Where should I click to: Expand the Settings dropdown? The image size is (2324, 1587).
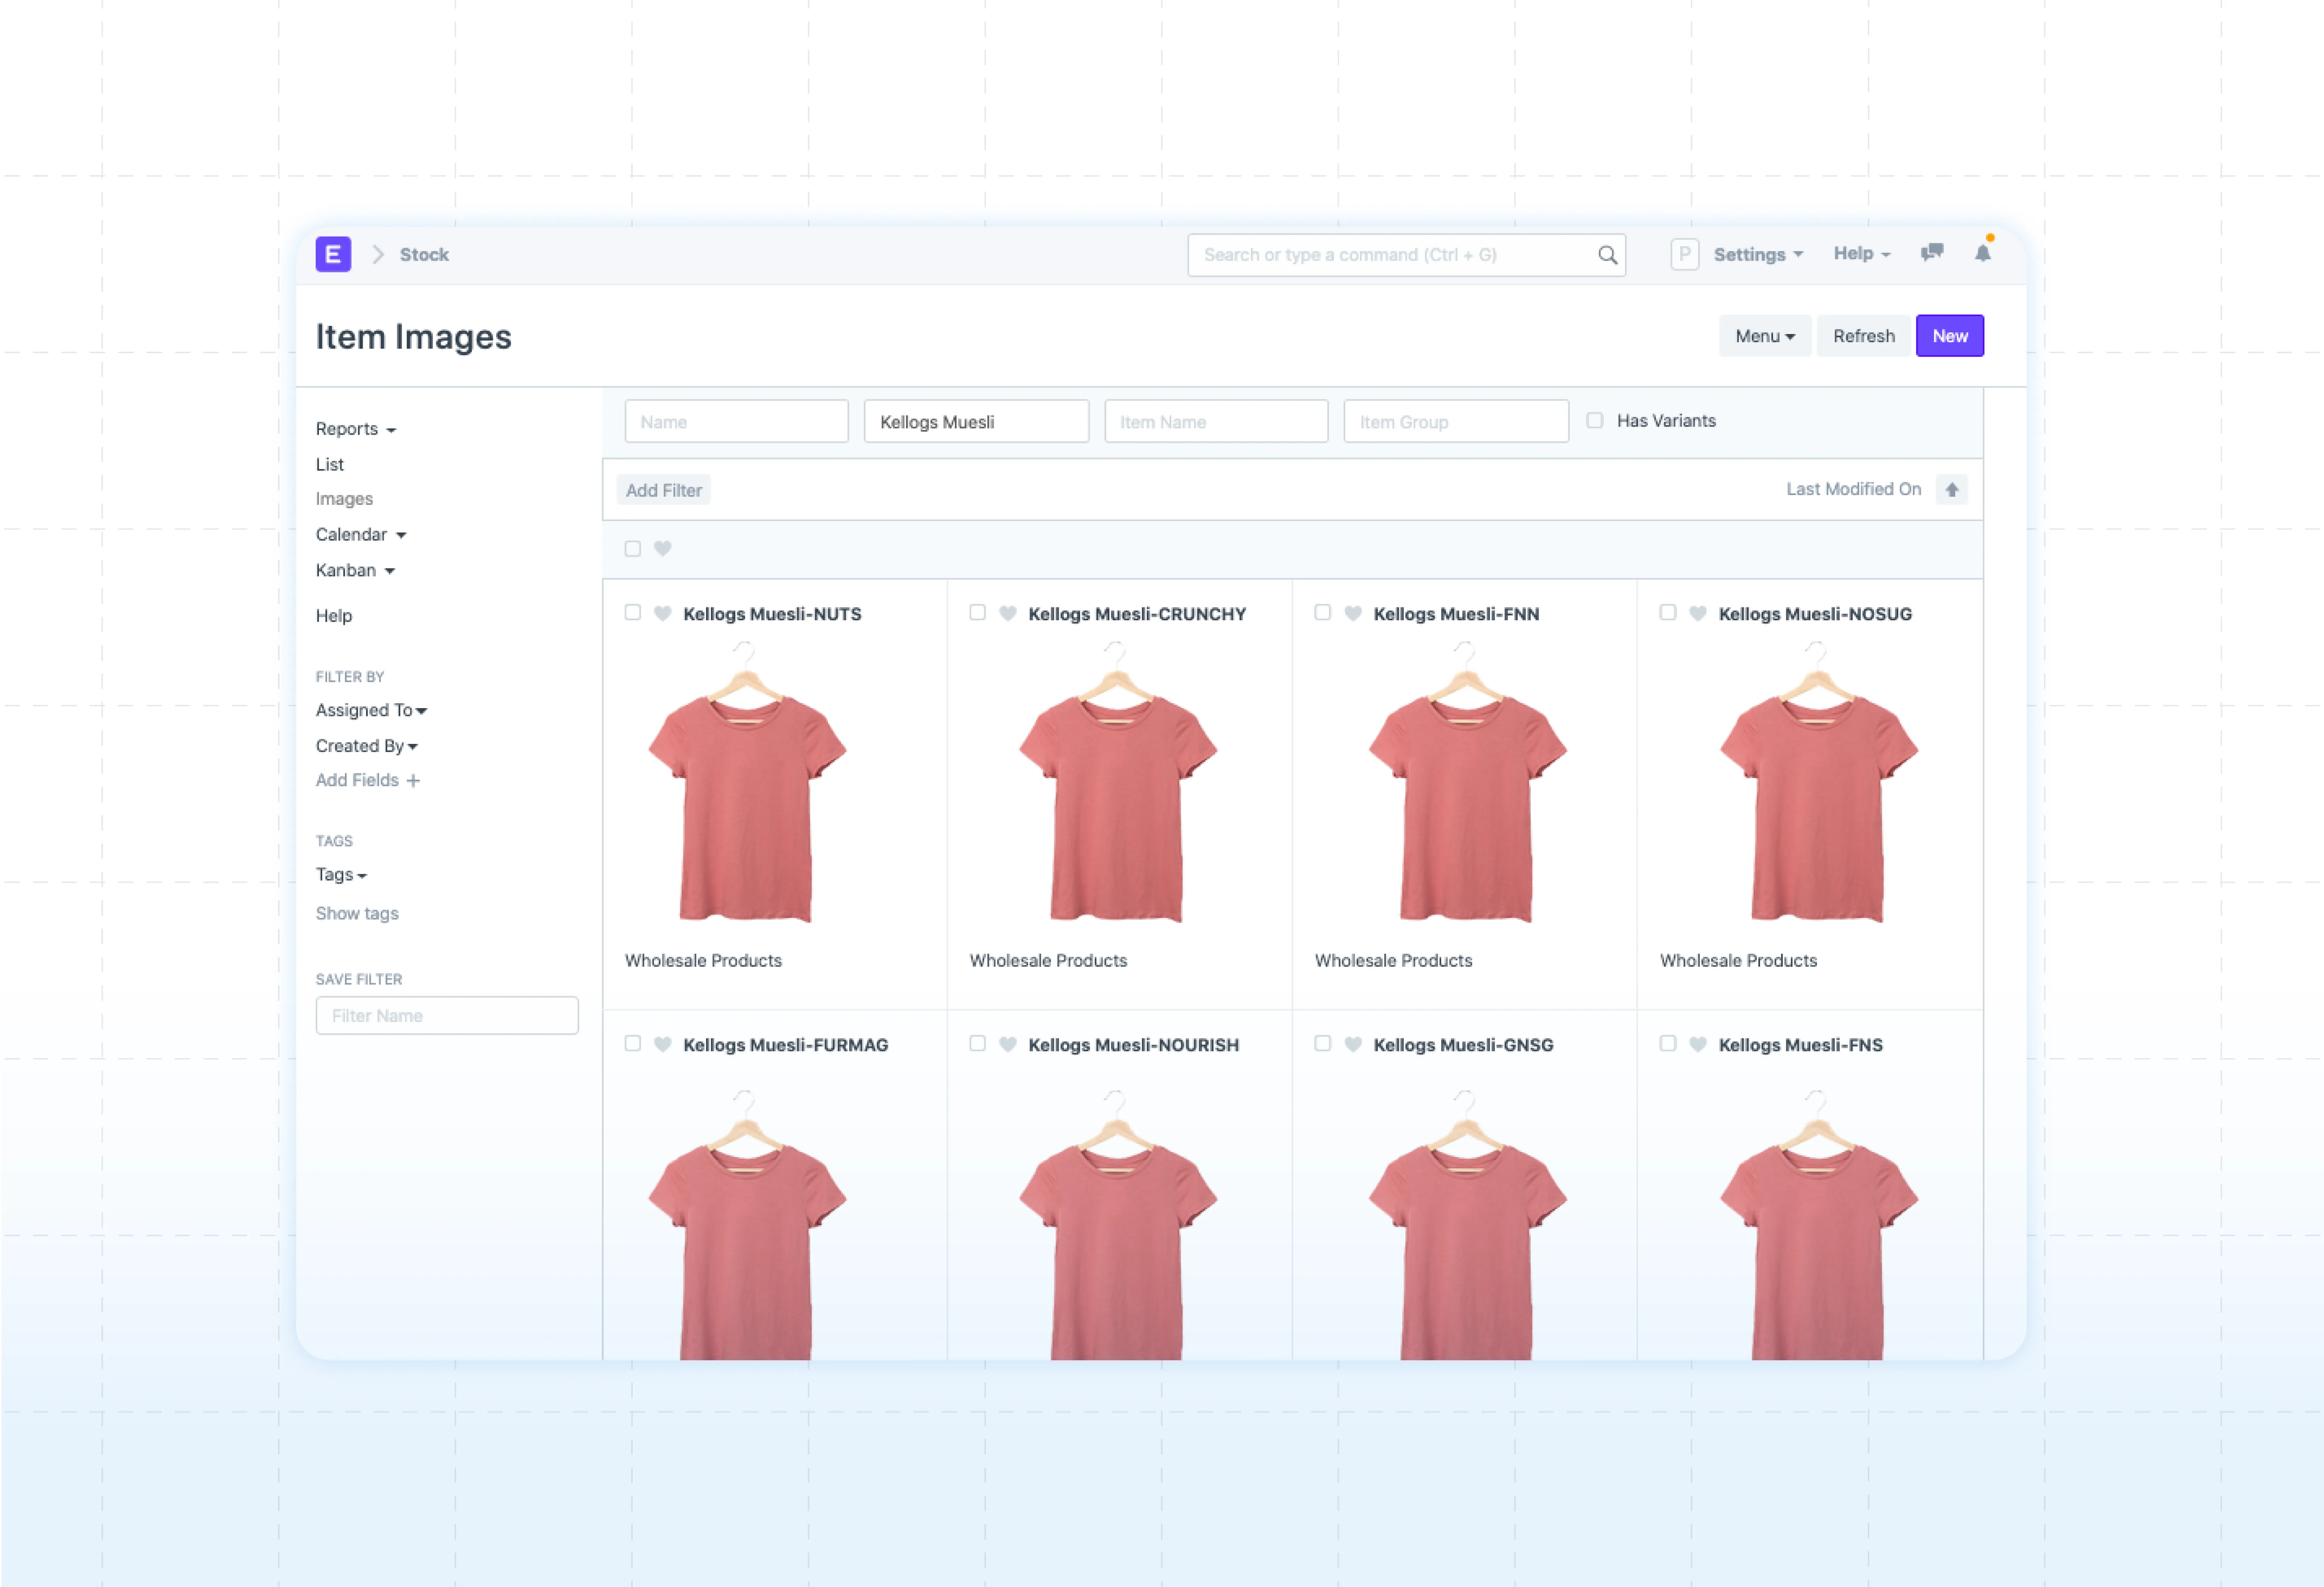(x=1757, y=254)
